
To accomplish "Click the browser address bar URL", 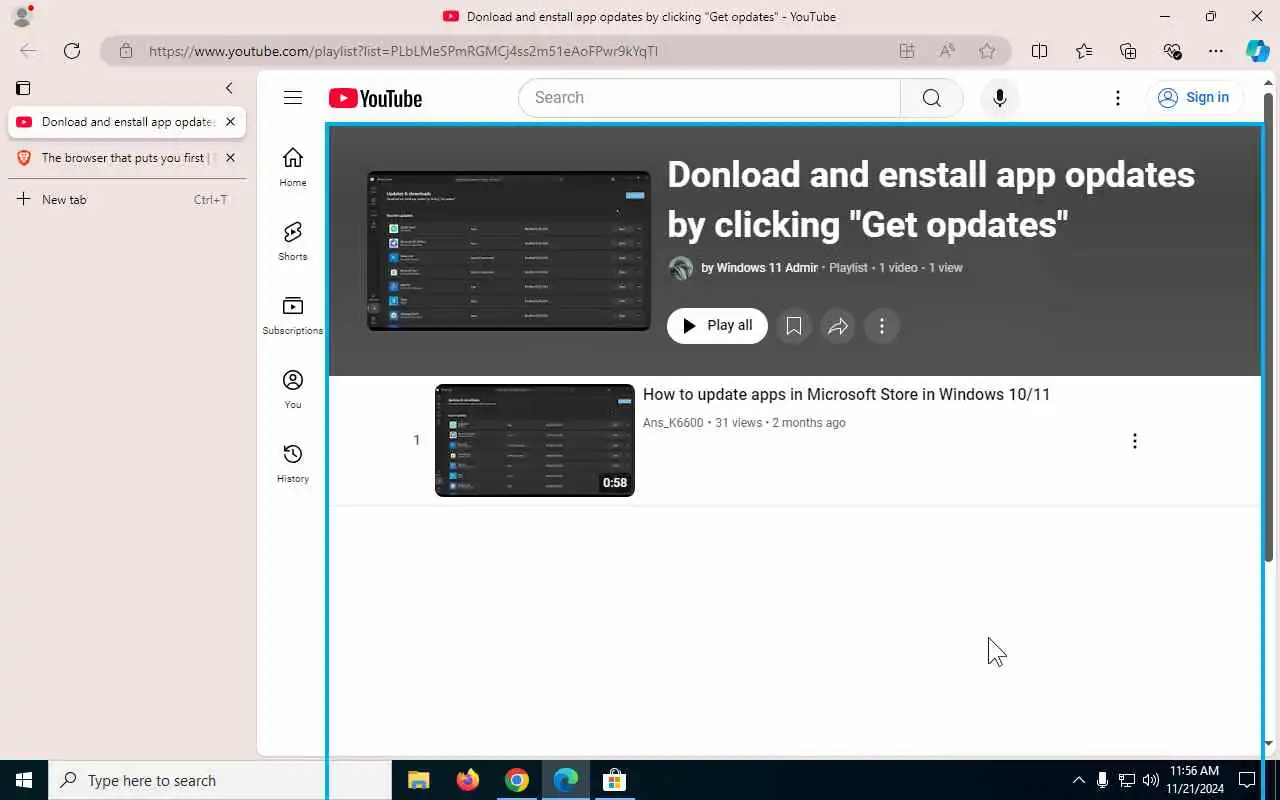I will [x=403, y=51].
